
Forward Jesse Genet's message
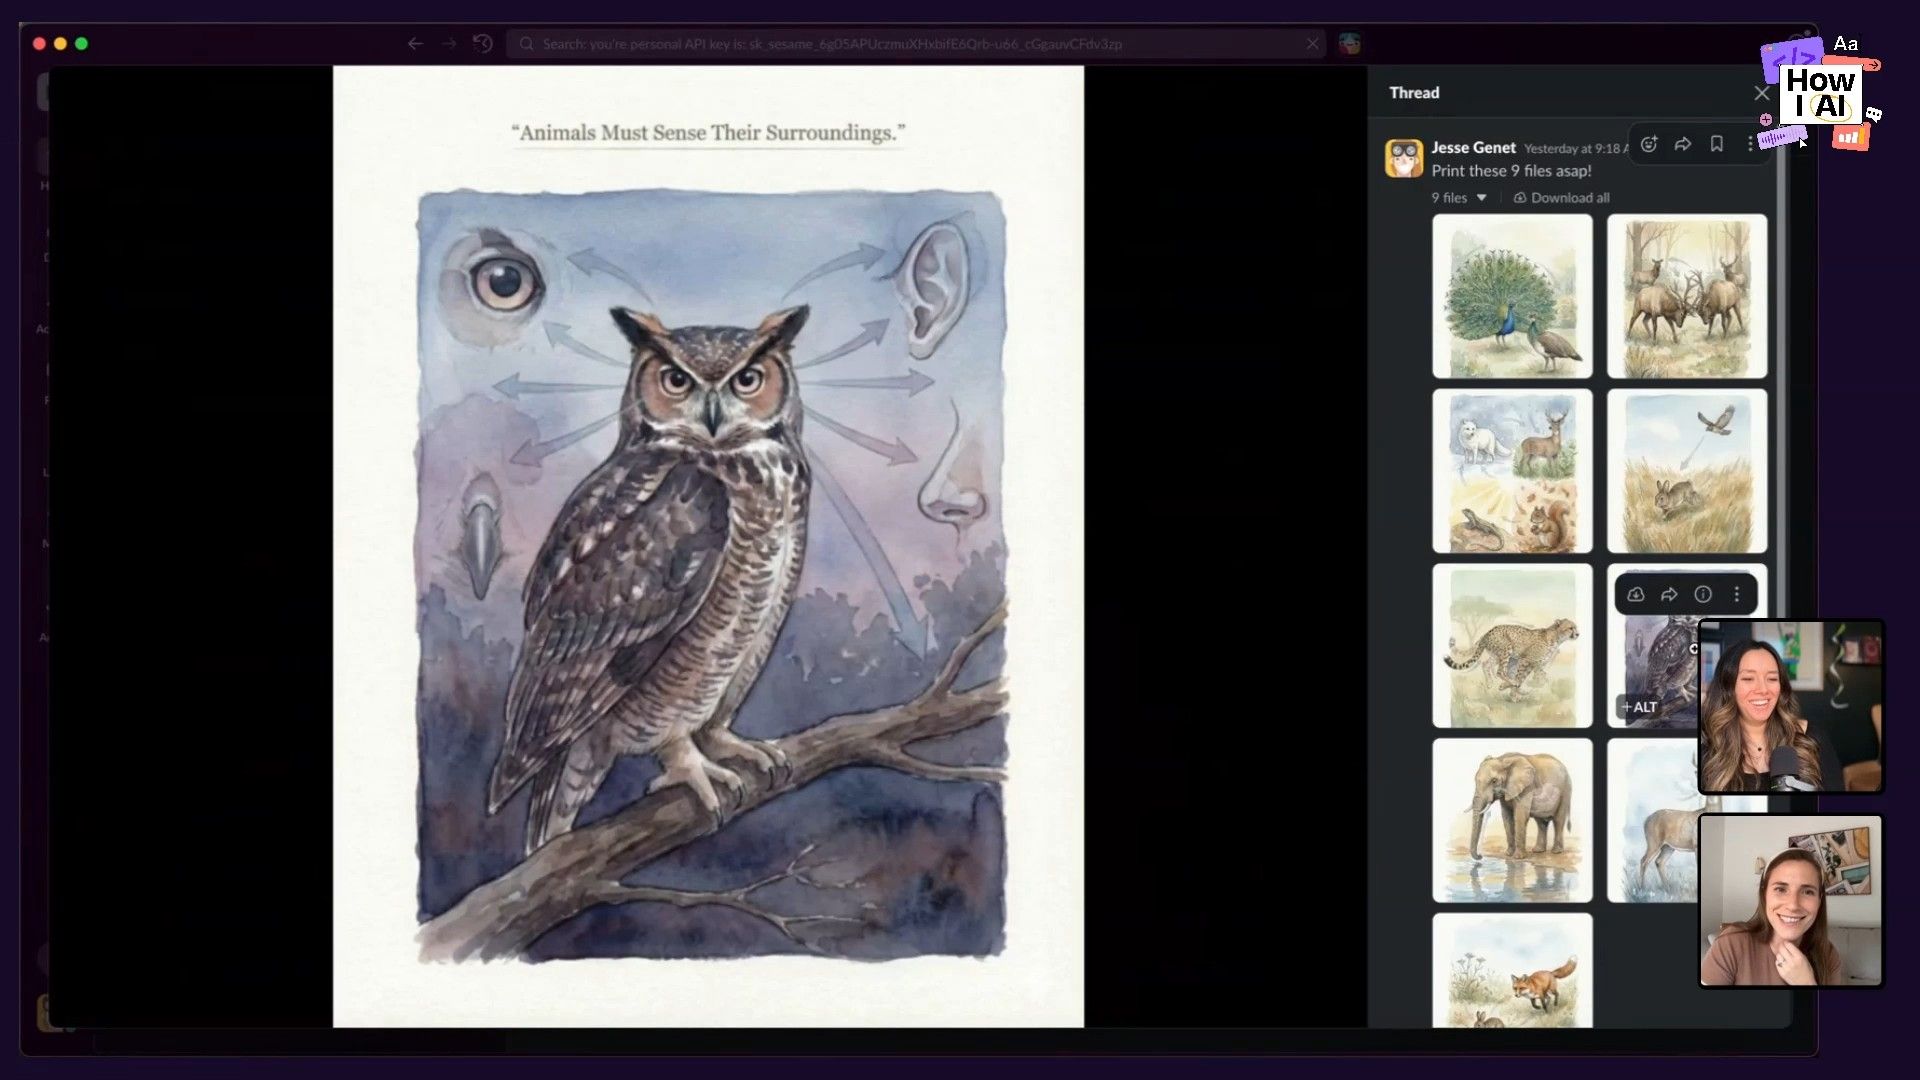pos(1683,144)
